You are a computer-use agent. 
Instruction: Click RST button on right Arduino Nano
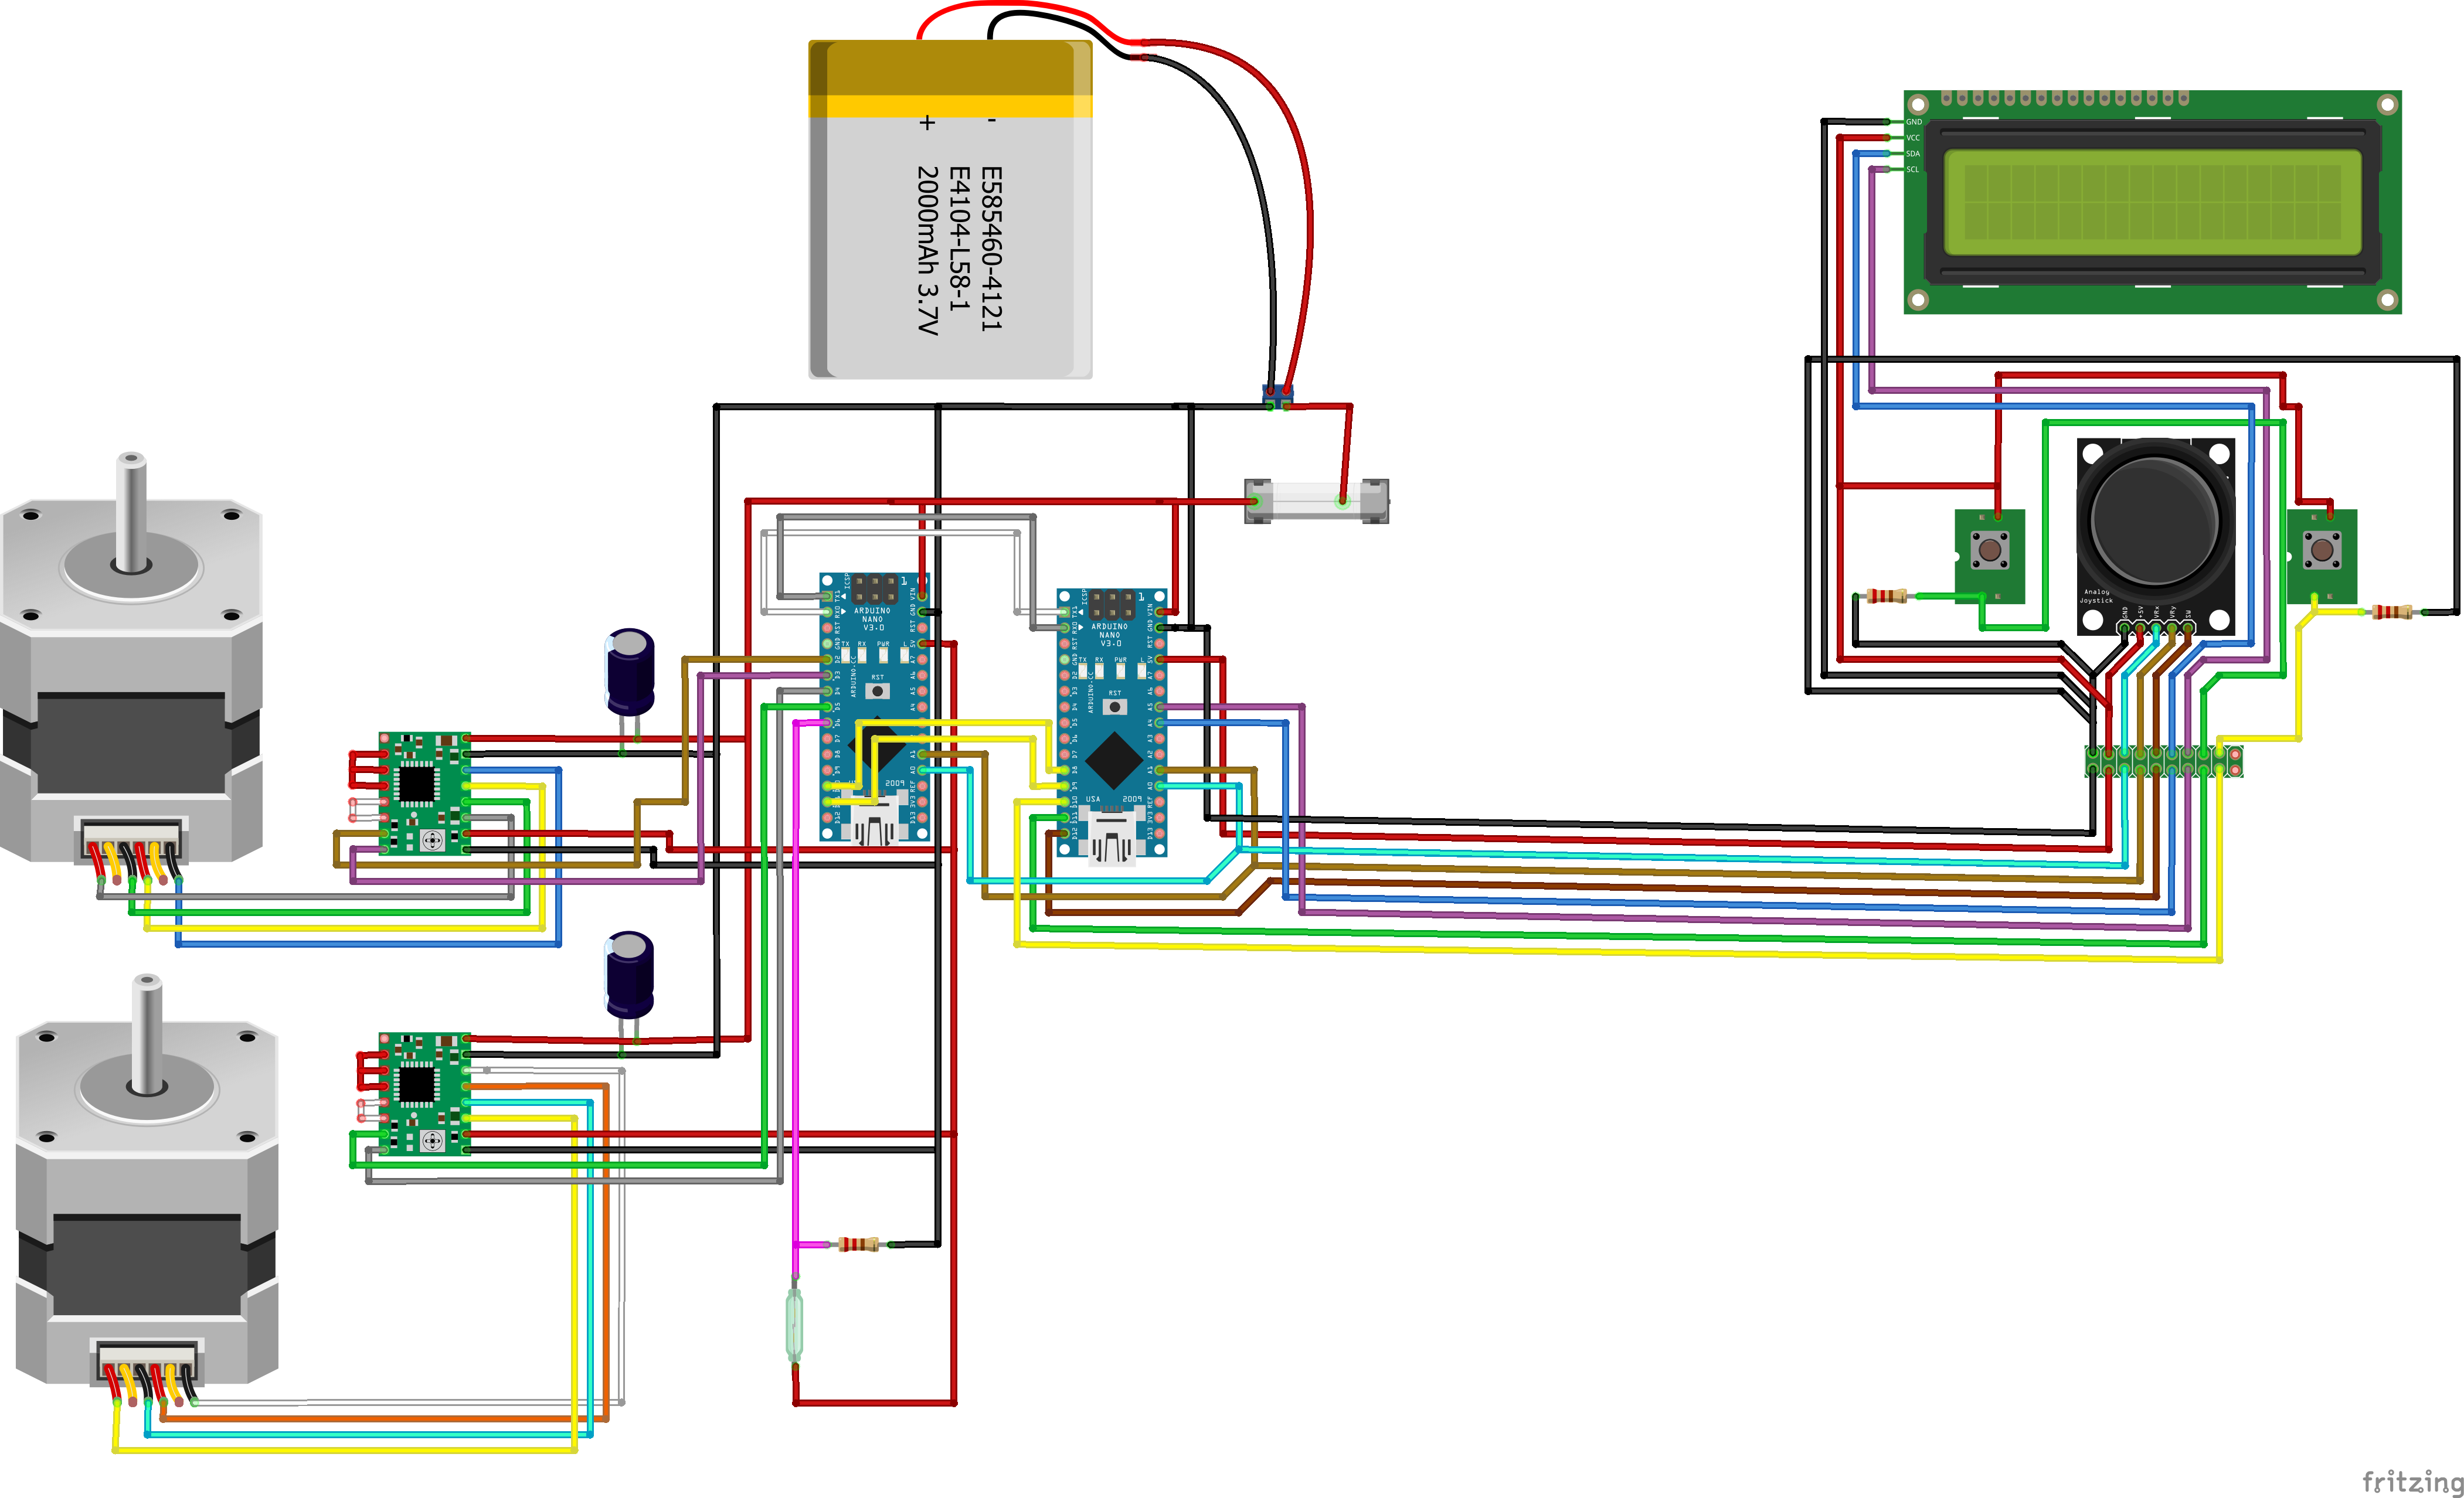click(1114, 706)
